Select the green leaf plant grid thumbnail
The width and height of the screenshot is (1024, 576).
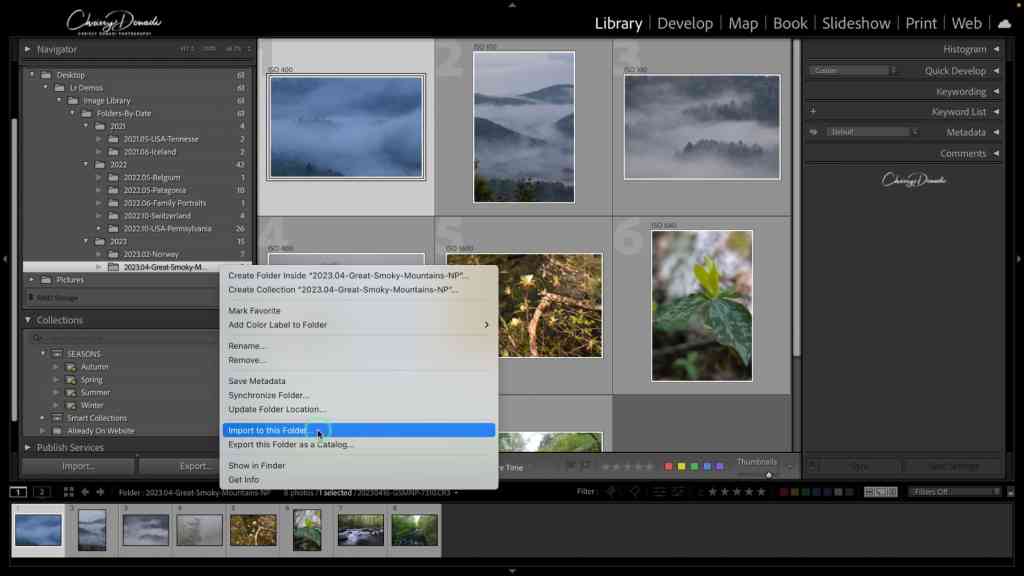701,306
